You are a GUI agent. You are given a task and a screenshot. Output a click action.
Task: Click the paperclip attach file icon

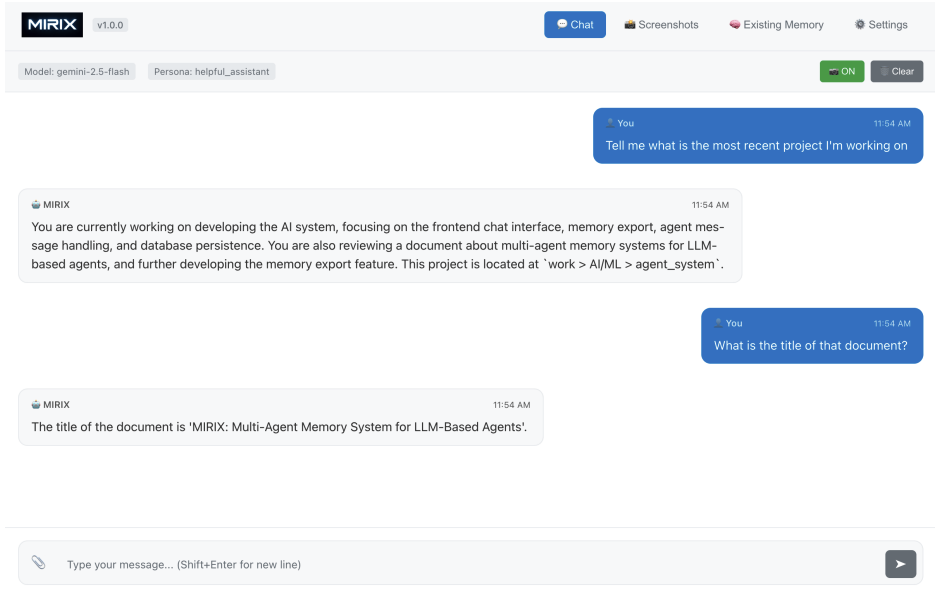[38, 563]
